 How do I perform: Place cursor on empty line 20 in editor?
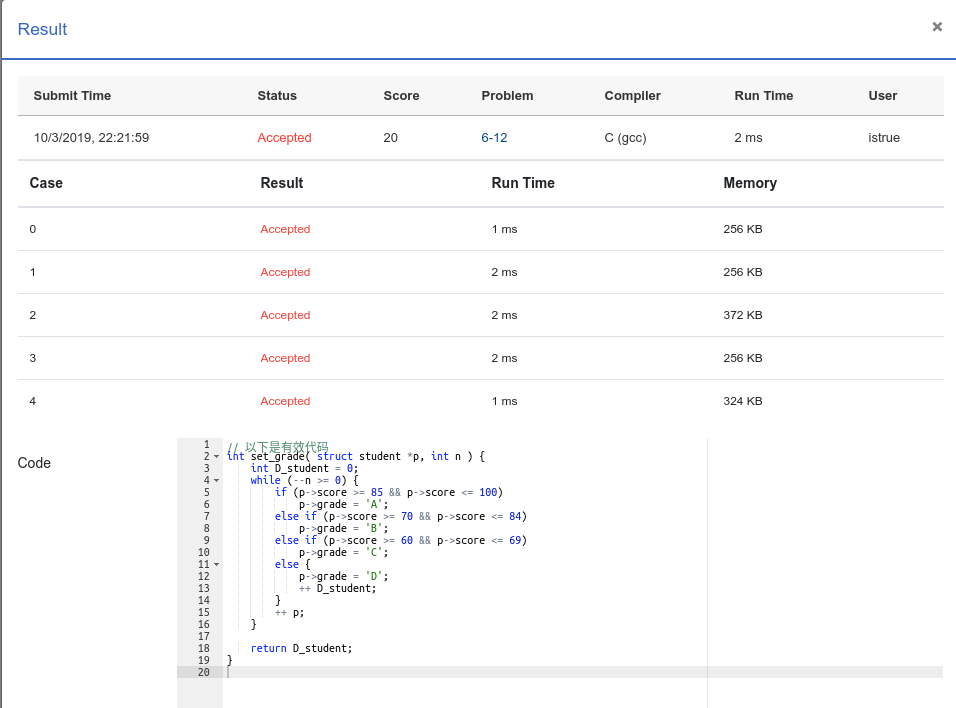[582, 672]
